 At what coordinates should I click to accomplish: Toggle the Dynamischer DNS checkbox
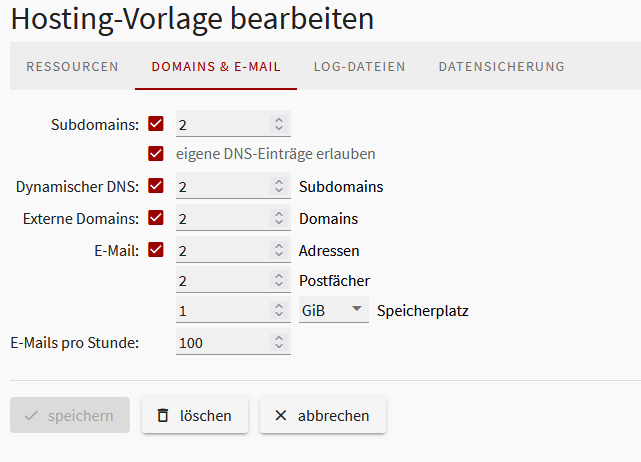pos(156,186)
